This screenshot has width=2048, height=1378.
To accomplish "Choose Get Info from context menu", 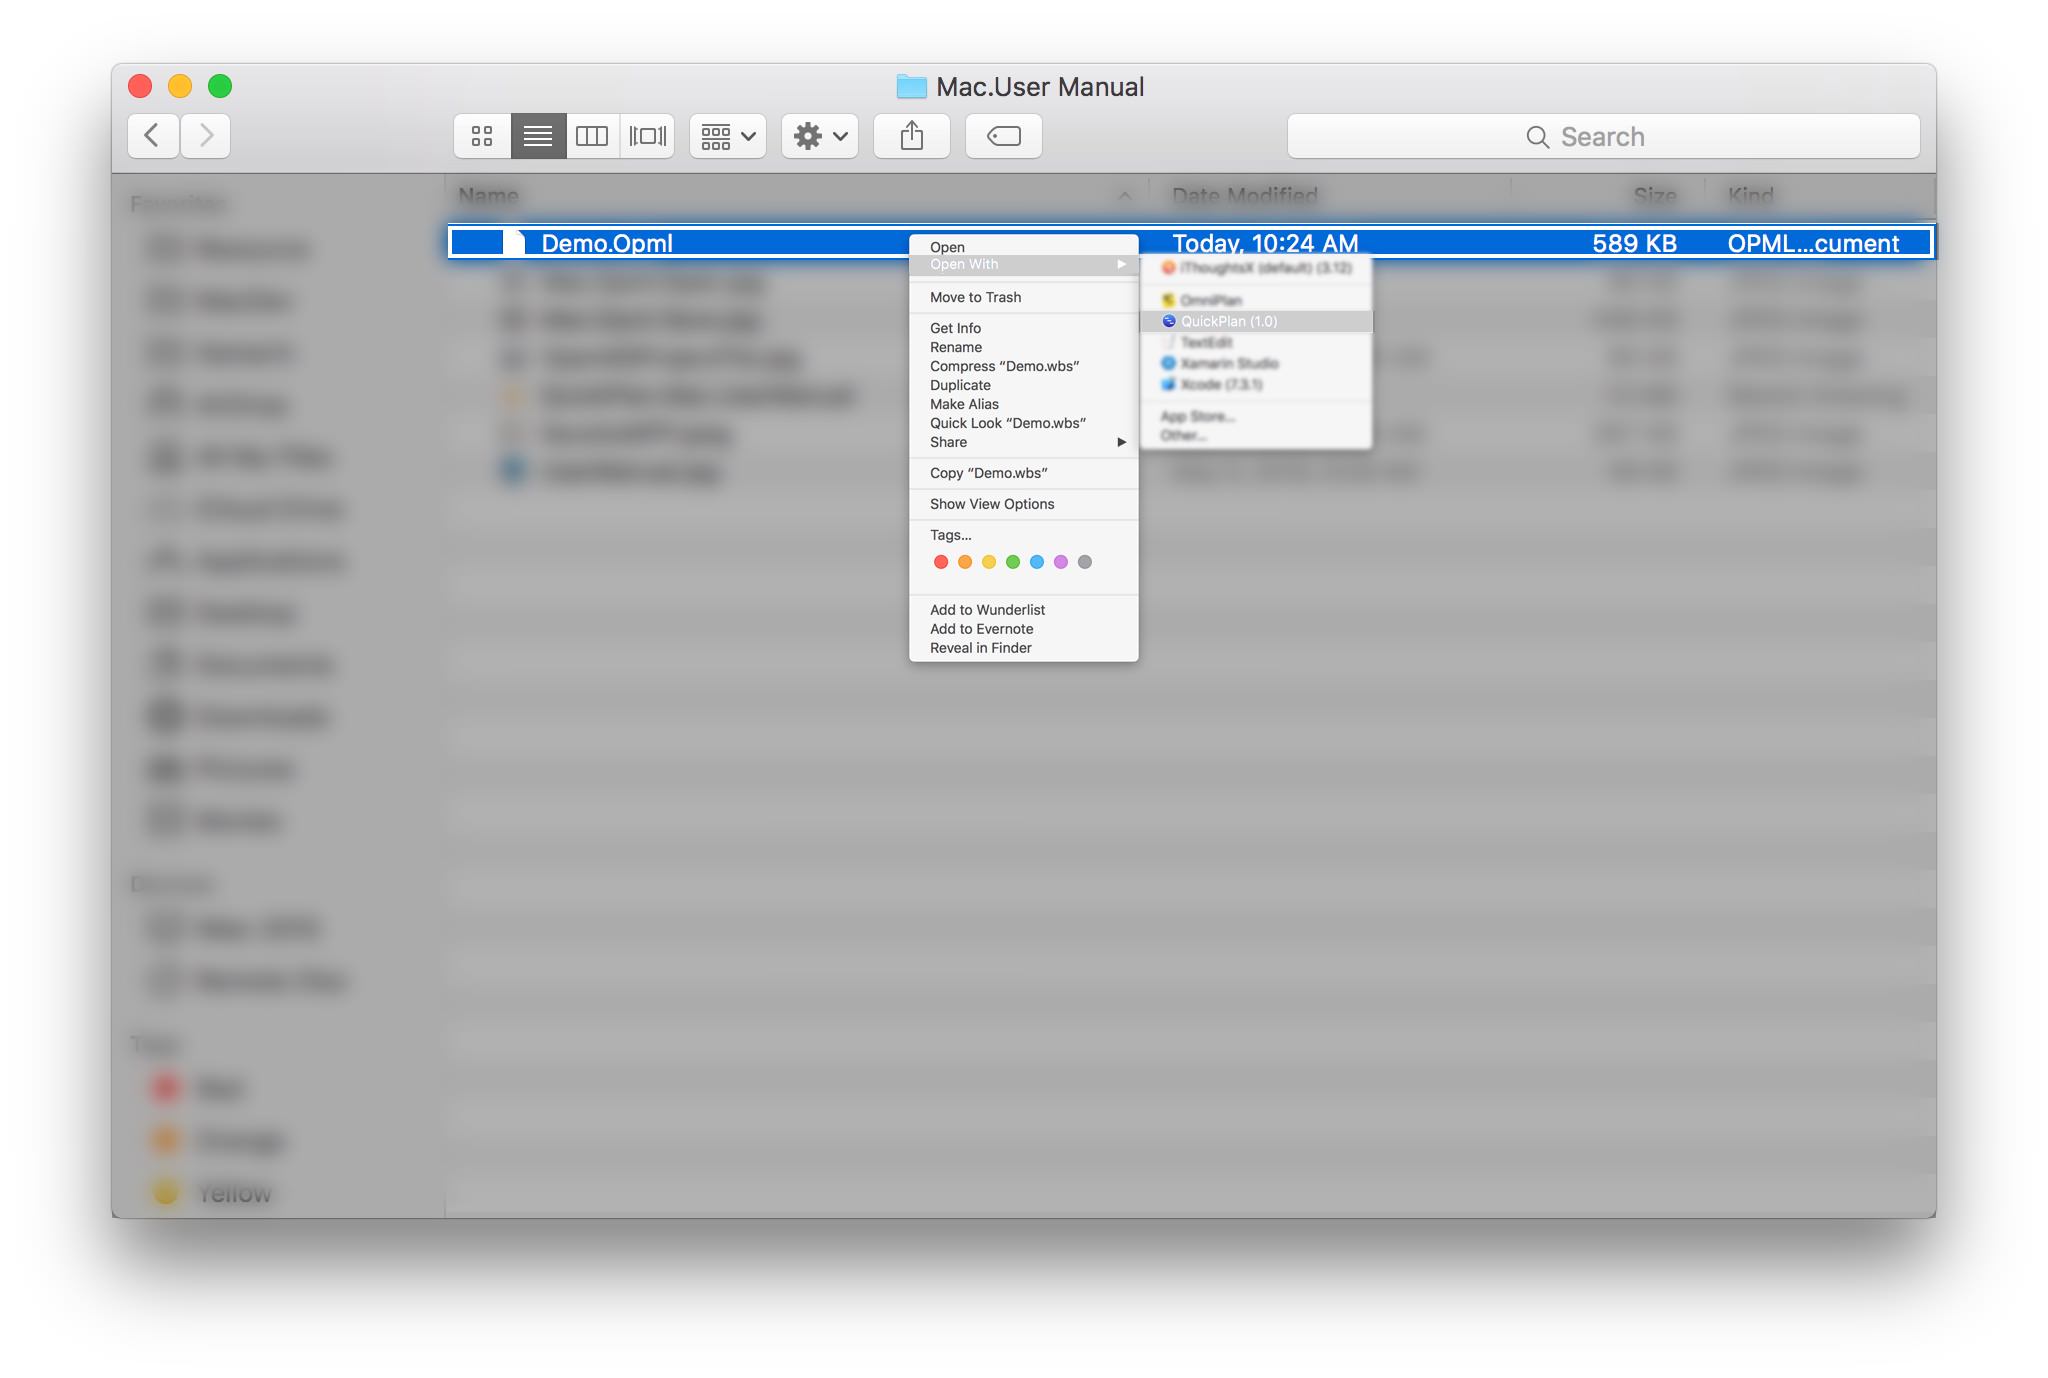I will 955,328.
